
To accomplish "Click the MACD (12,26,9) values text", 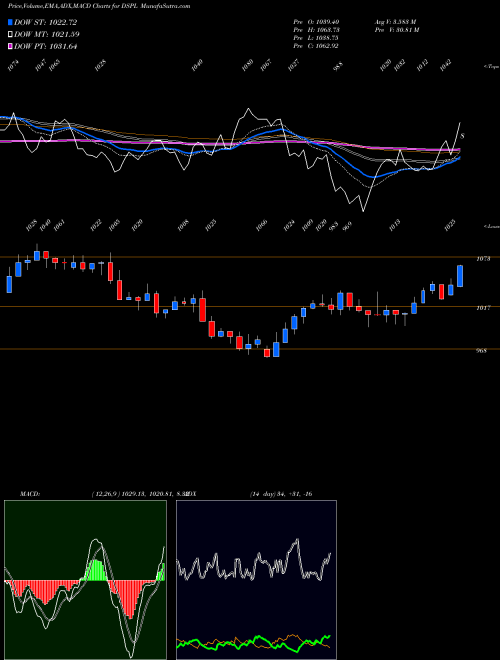I will (x=139, y=494).
